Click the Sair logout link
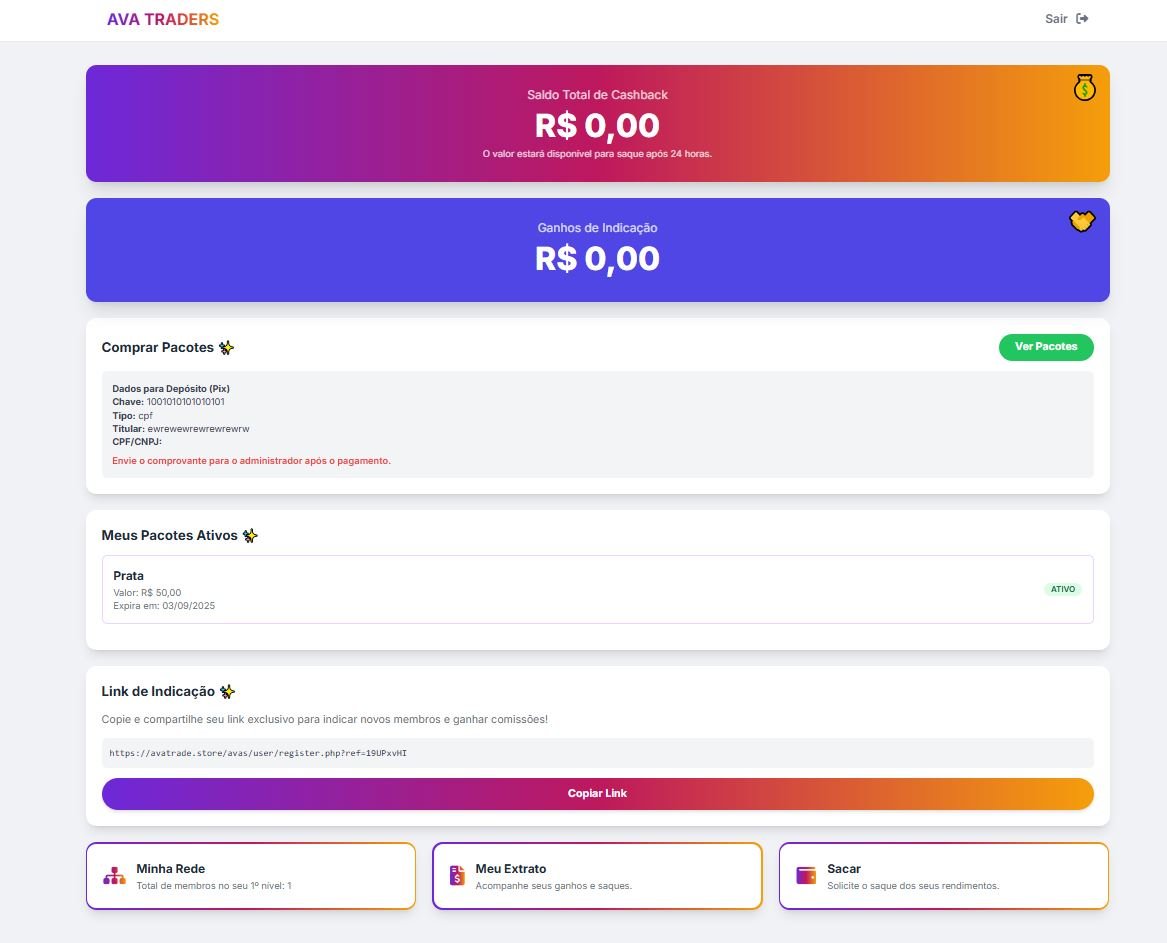This screenshot has width=1167, height=943. click(1057, 19)
